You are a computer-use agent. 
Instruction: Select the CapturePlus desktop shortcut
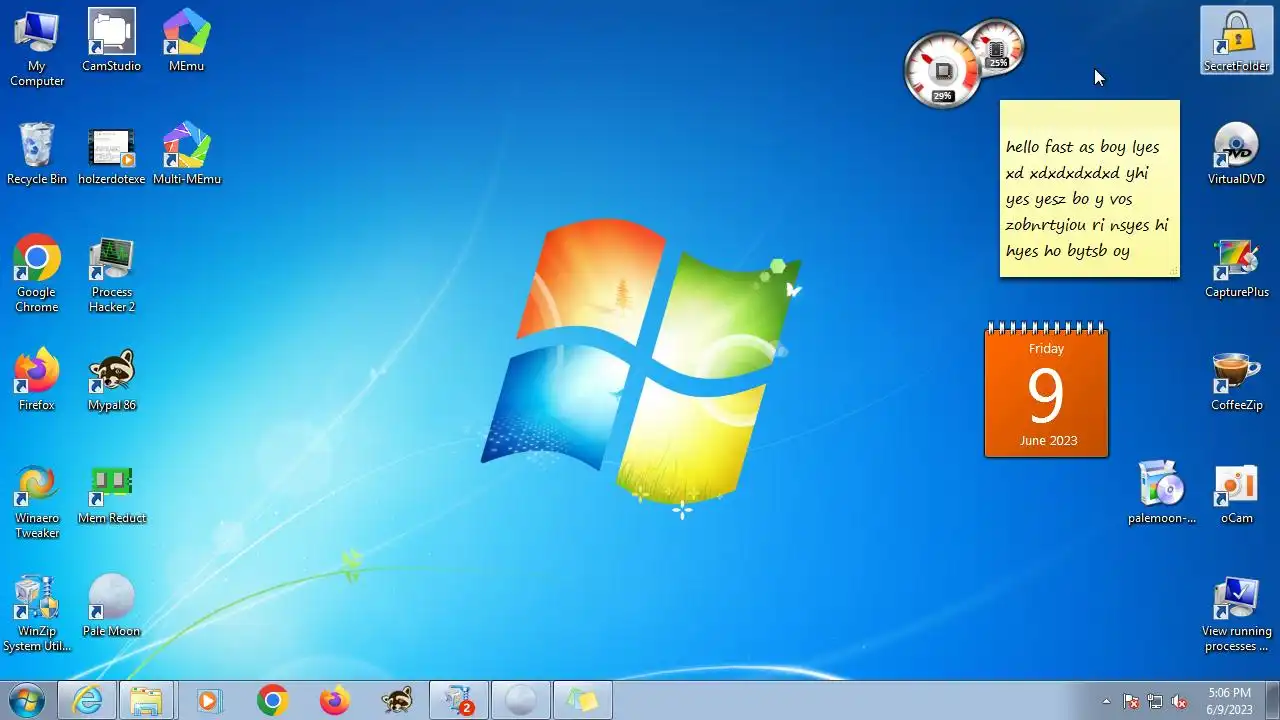tap(1237, 267)
